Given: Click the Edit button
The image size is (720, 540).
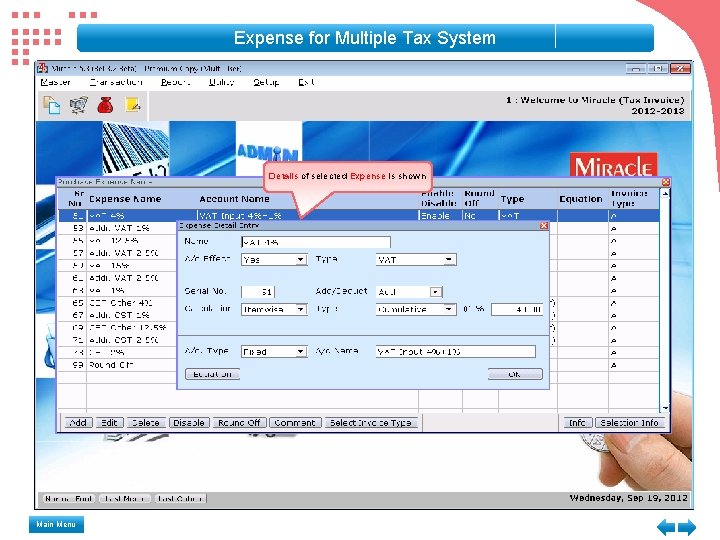Looking at the screenshot, I should [x=109, y=422].
